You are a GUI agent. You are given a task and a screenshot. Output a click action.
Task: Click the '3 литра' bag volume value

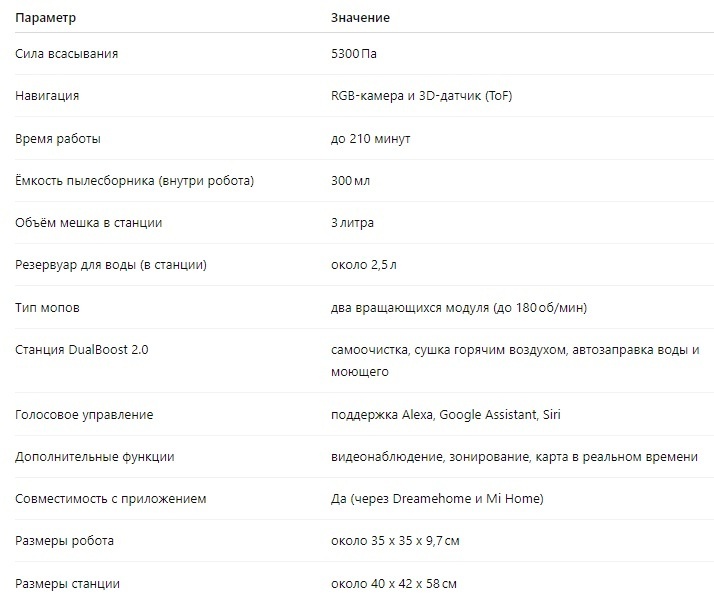click(352, 223)
